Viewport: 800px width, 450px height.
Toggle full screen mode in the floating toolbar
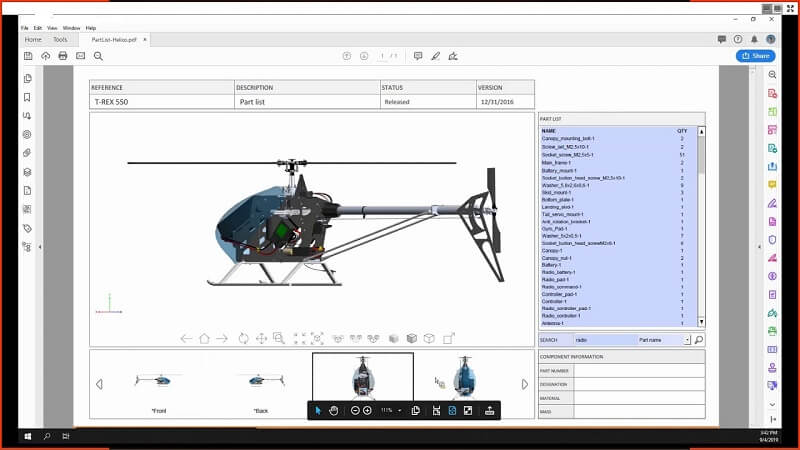click(468, 410)
